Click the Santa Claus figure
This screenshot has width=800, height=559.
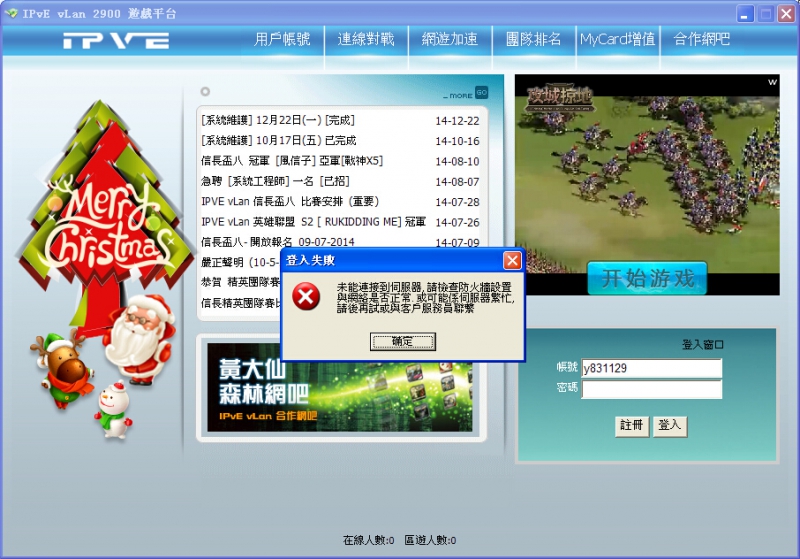point(140,339)
